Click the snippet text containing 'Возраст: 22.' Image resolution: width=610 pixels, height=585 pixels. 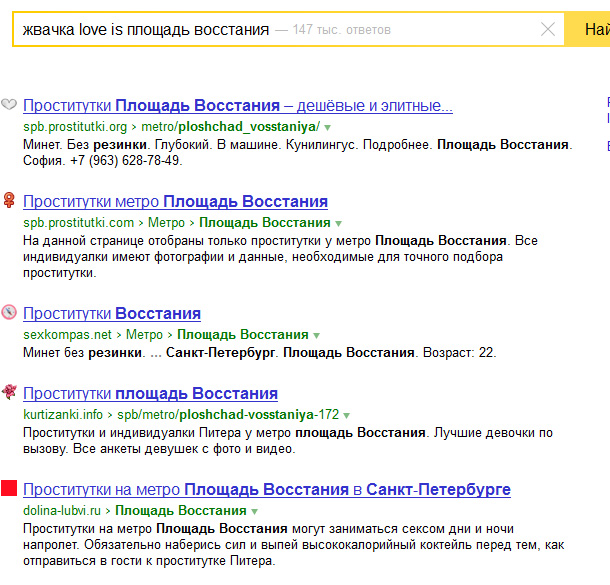(x=260, y=352)
